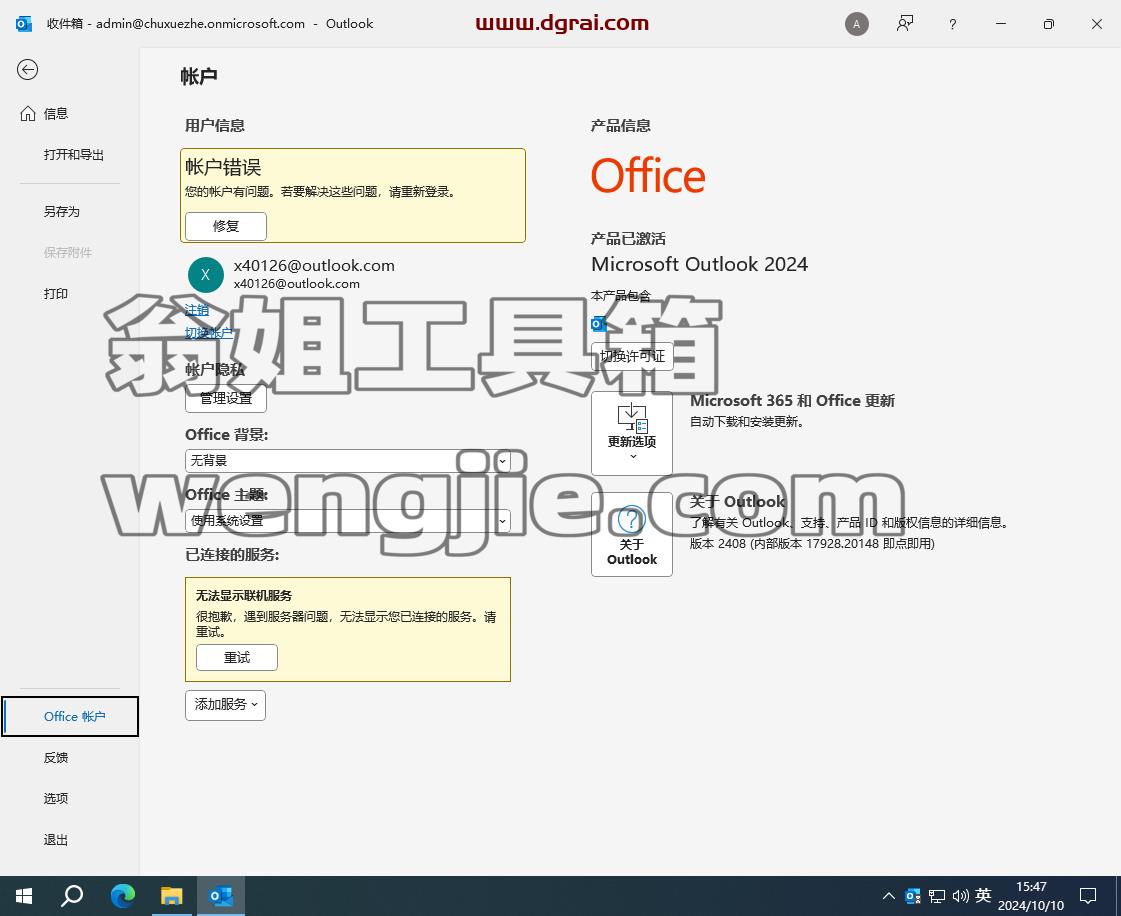Open the 打开和导出 page

point(74,154)
